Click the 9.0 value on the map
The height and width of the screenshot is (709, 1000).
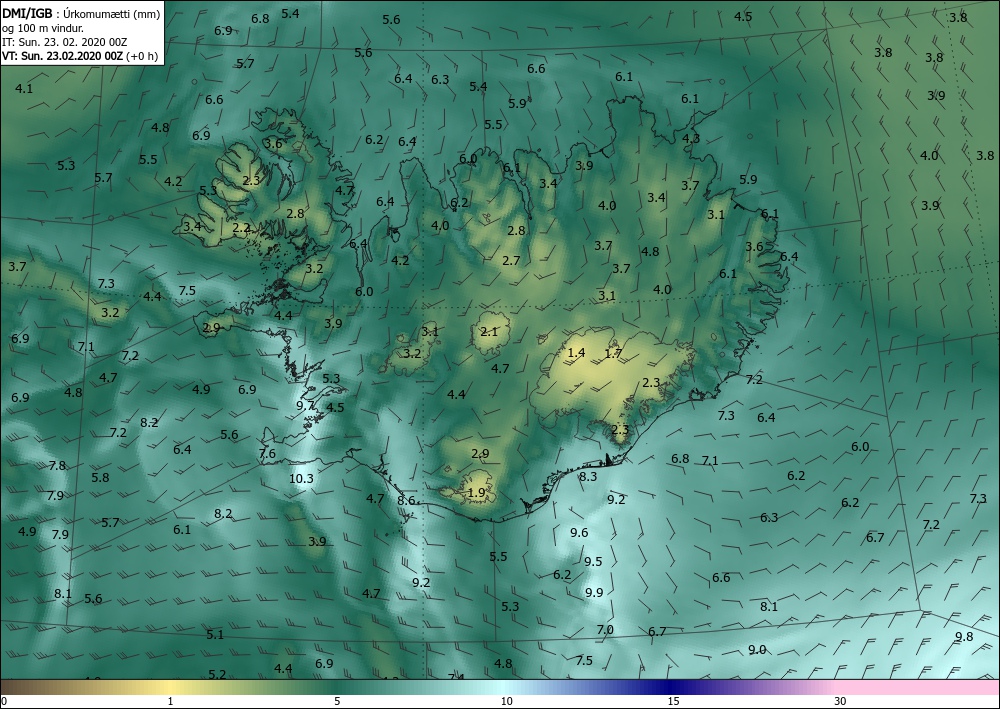tap(757, 650)
